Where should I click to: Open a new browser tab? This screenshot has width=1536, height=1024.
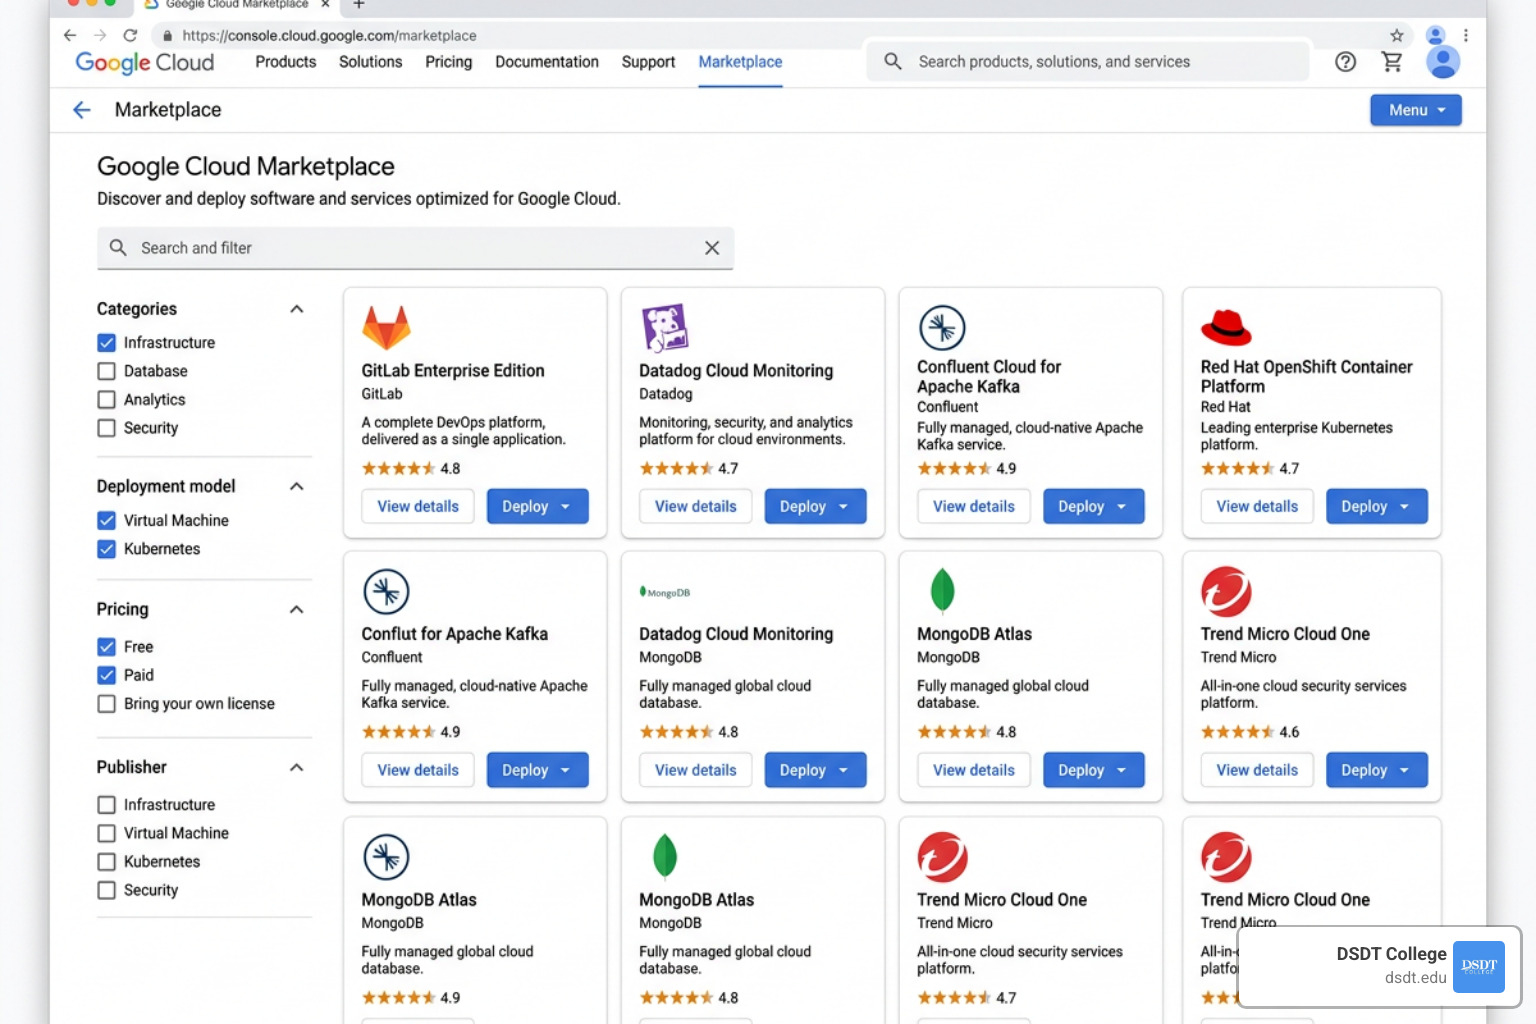[x=359, y=5]
